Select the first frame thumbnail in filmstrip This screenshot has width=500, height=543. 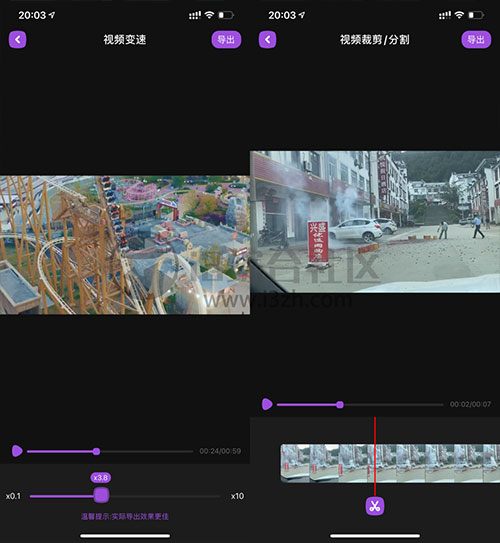point(295,463)
